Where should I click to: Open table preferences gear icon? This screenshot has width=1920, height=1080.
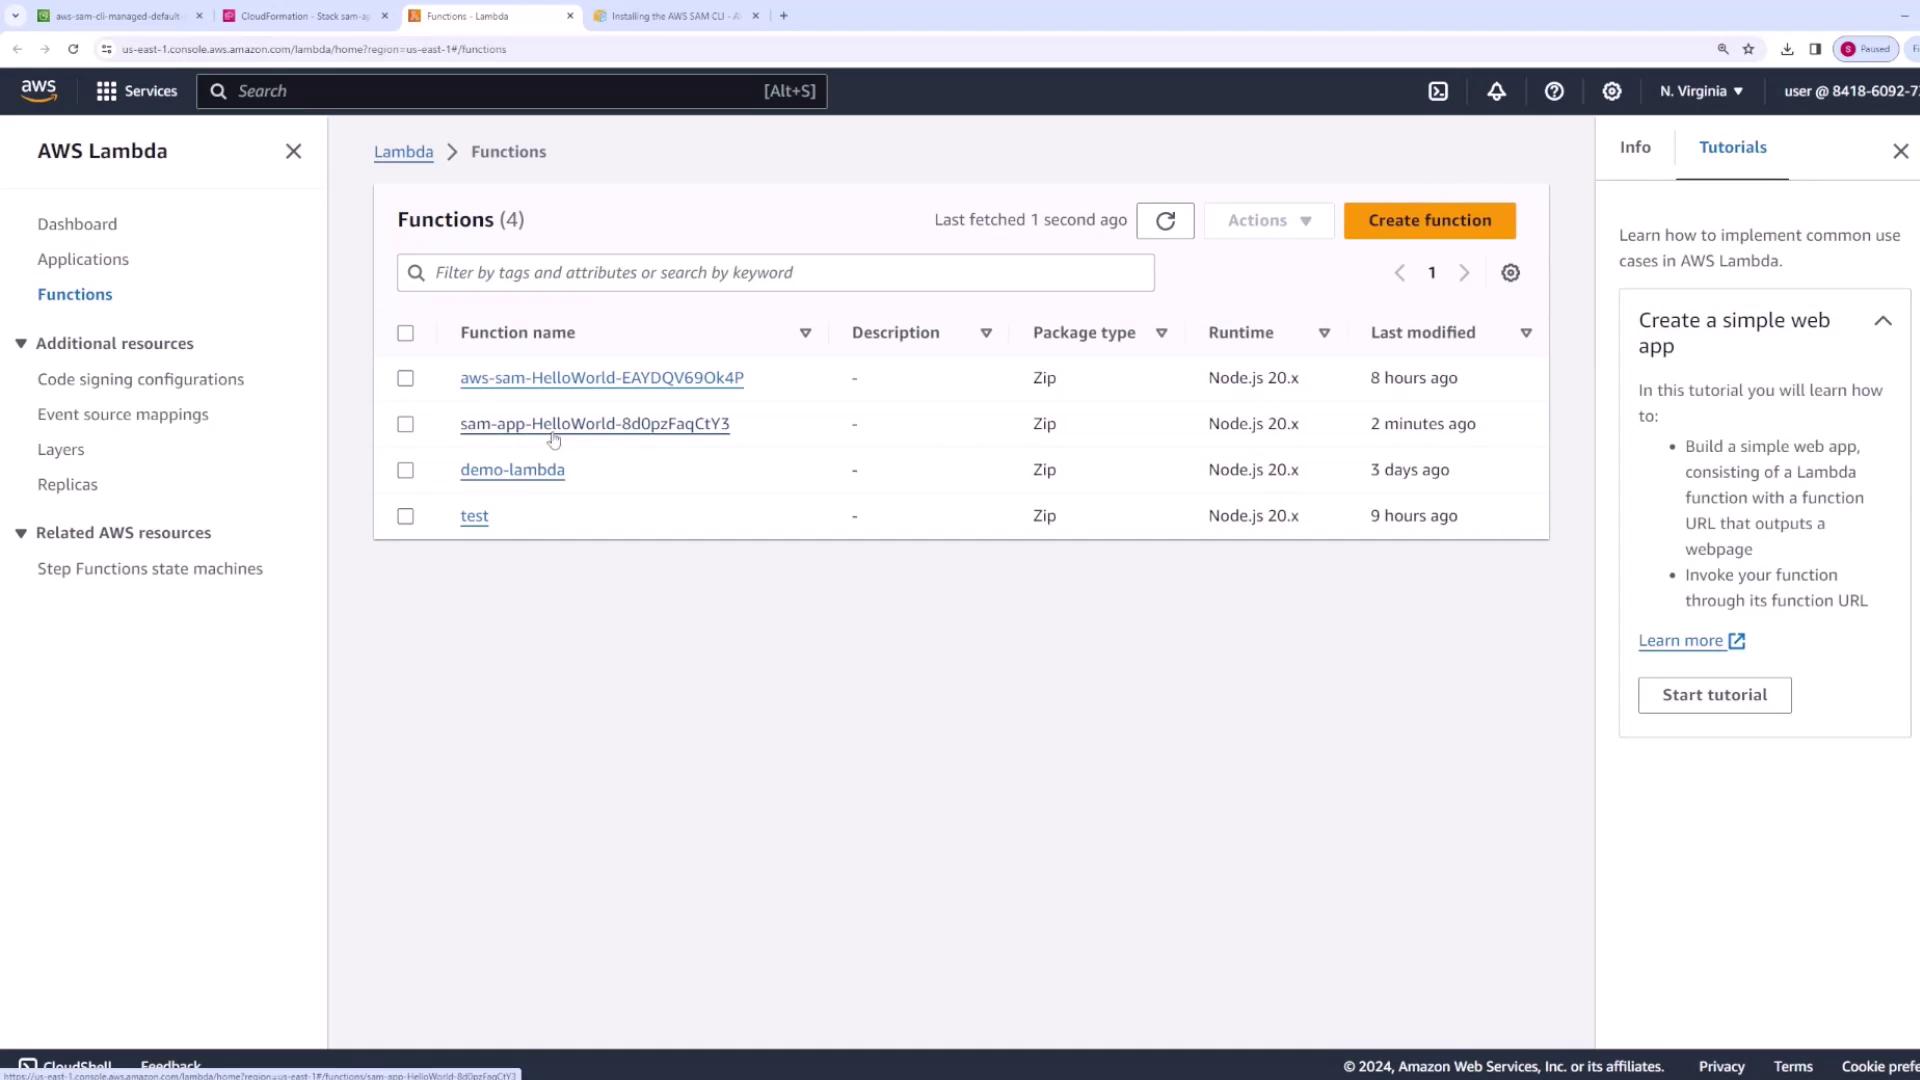[1510, 273]
